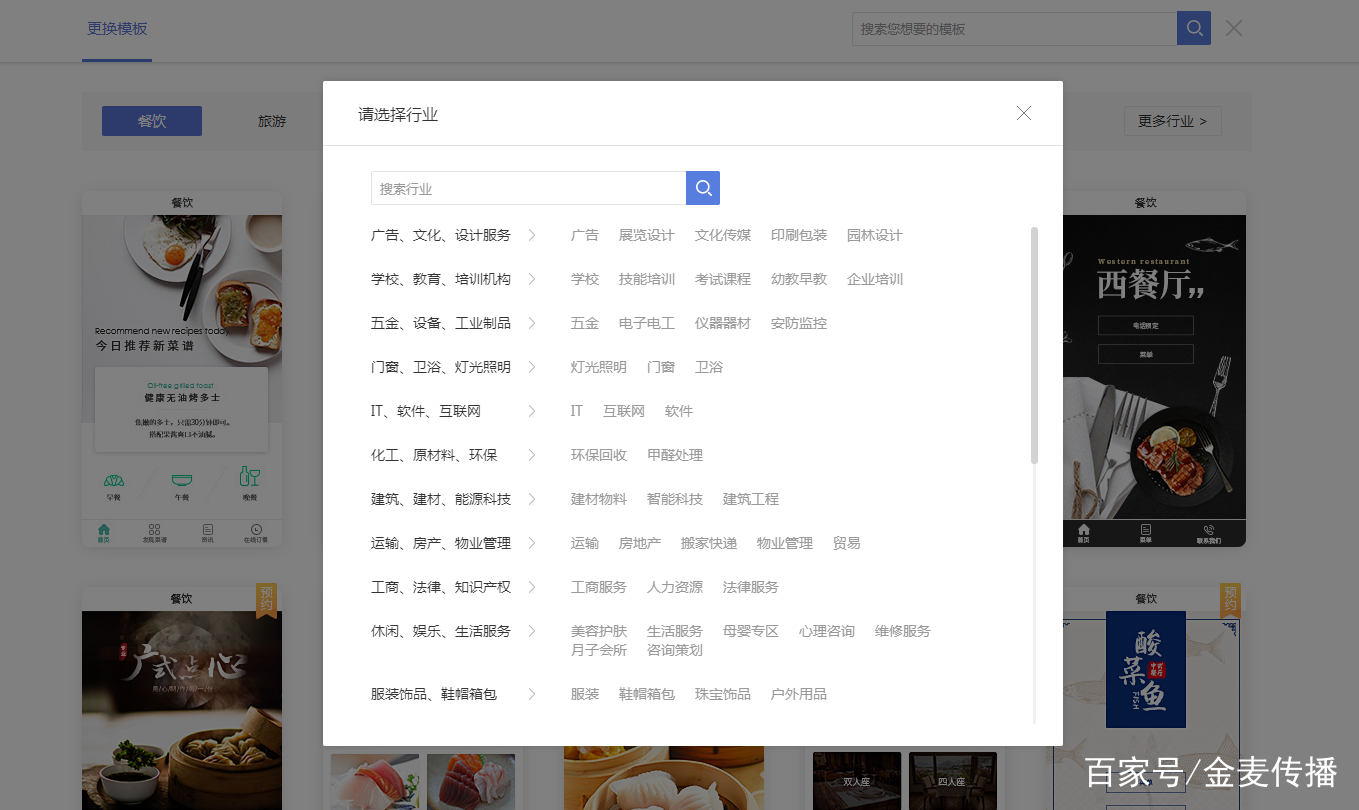Click the 午餐 lunch bowl icon
1359x810 pixels.
181,478
